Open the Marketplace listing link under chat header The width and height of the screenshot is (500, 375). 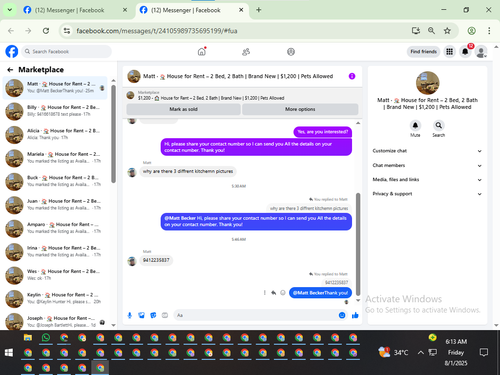click(211, 98)
